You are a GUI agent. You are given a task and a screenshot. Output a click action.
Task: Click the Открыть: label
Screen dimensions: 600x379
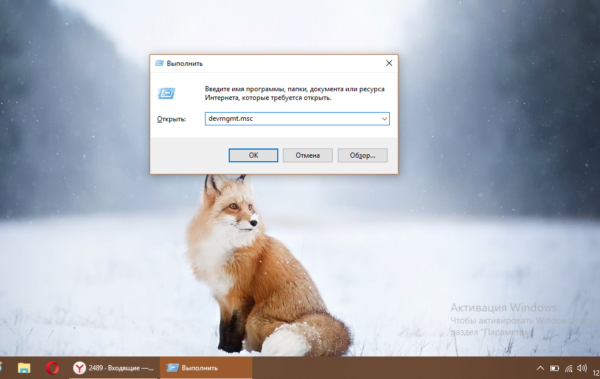coord(171,119)
